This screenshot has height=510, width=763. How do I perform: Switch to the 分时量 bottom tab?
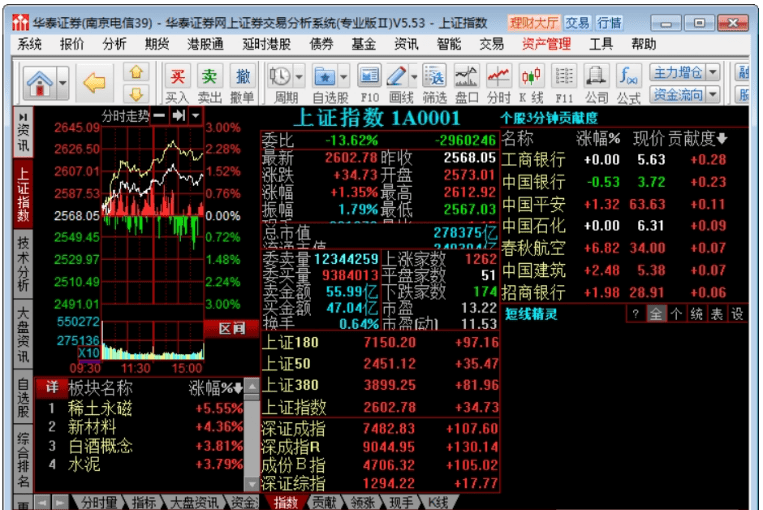[98, 502]
